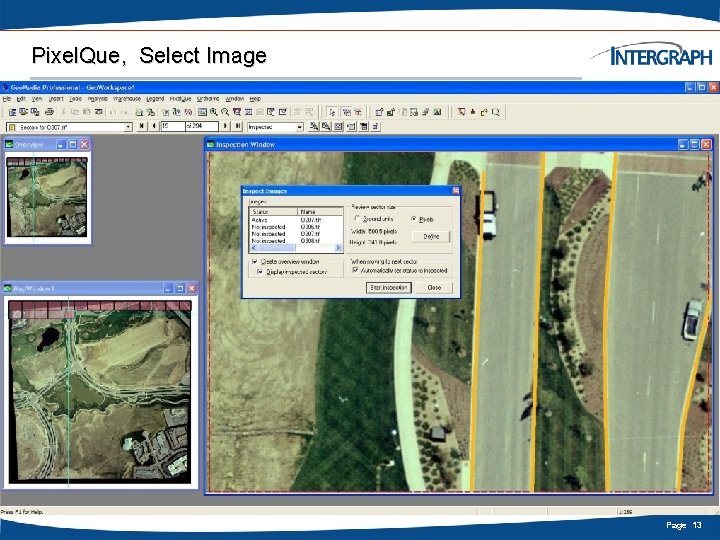Go to the previous sector
This screenshot has width=720, height=540.
(x=154, y=126)
